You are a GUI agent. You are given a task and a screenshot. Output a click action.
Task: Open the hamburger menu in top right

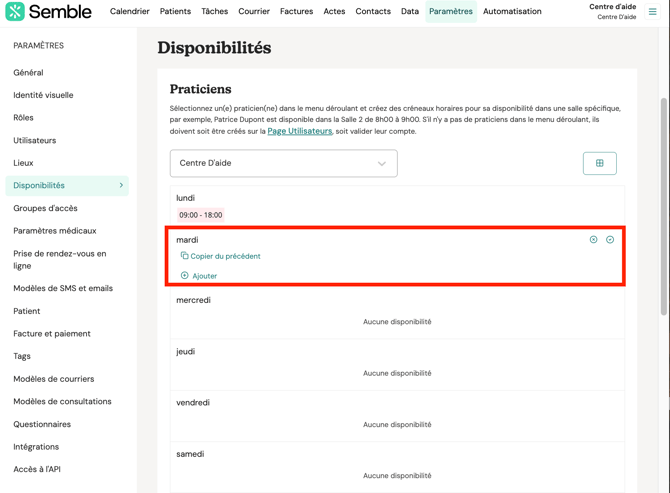653,12
